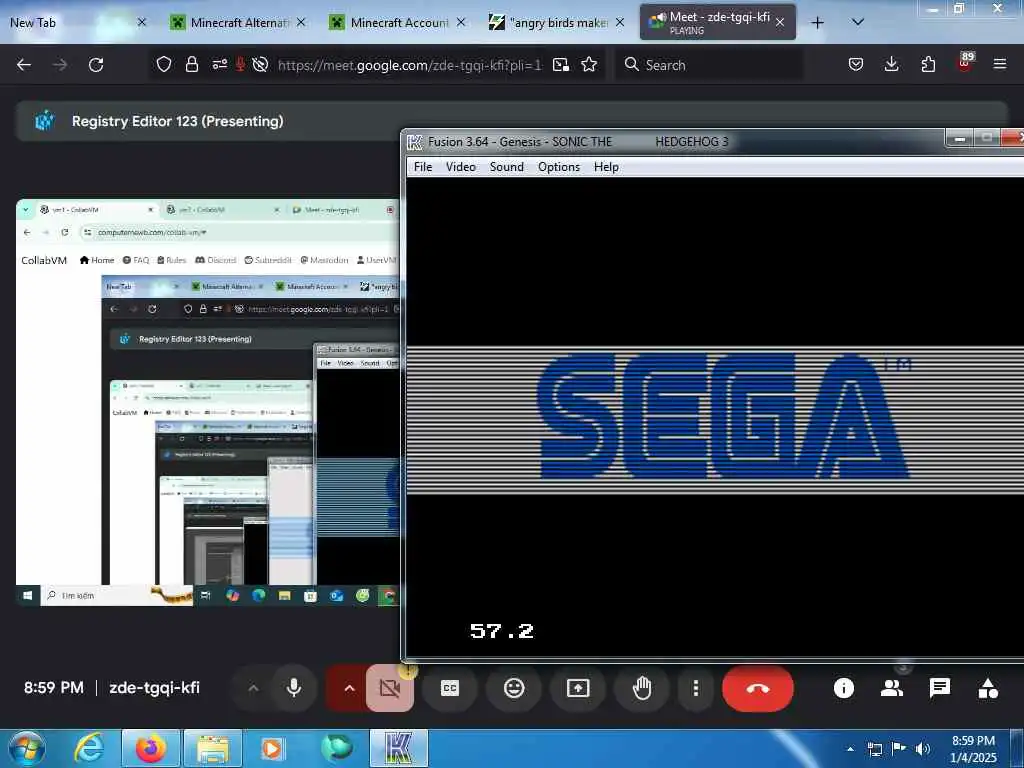Open the volume speaker tray icon
The width and height of the screenshot is (1024, 768).
pyautogui.click(x=923, y=749)
